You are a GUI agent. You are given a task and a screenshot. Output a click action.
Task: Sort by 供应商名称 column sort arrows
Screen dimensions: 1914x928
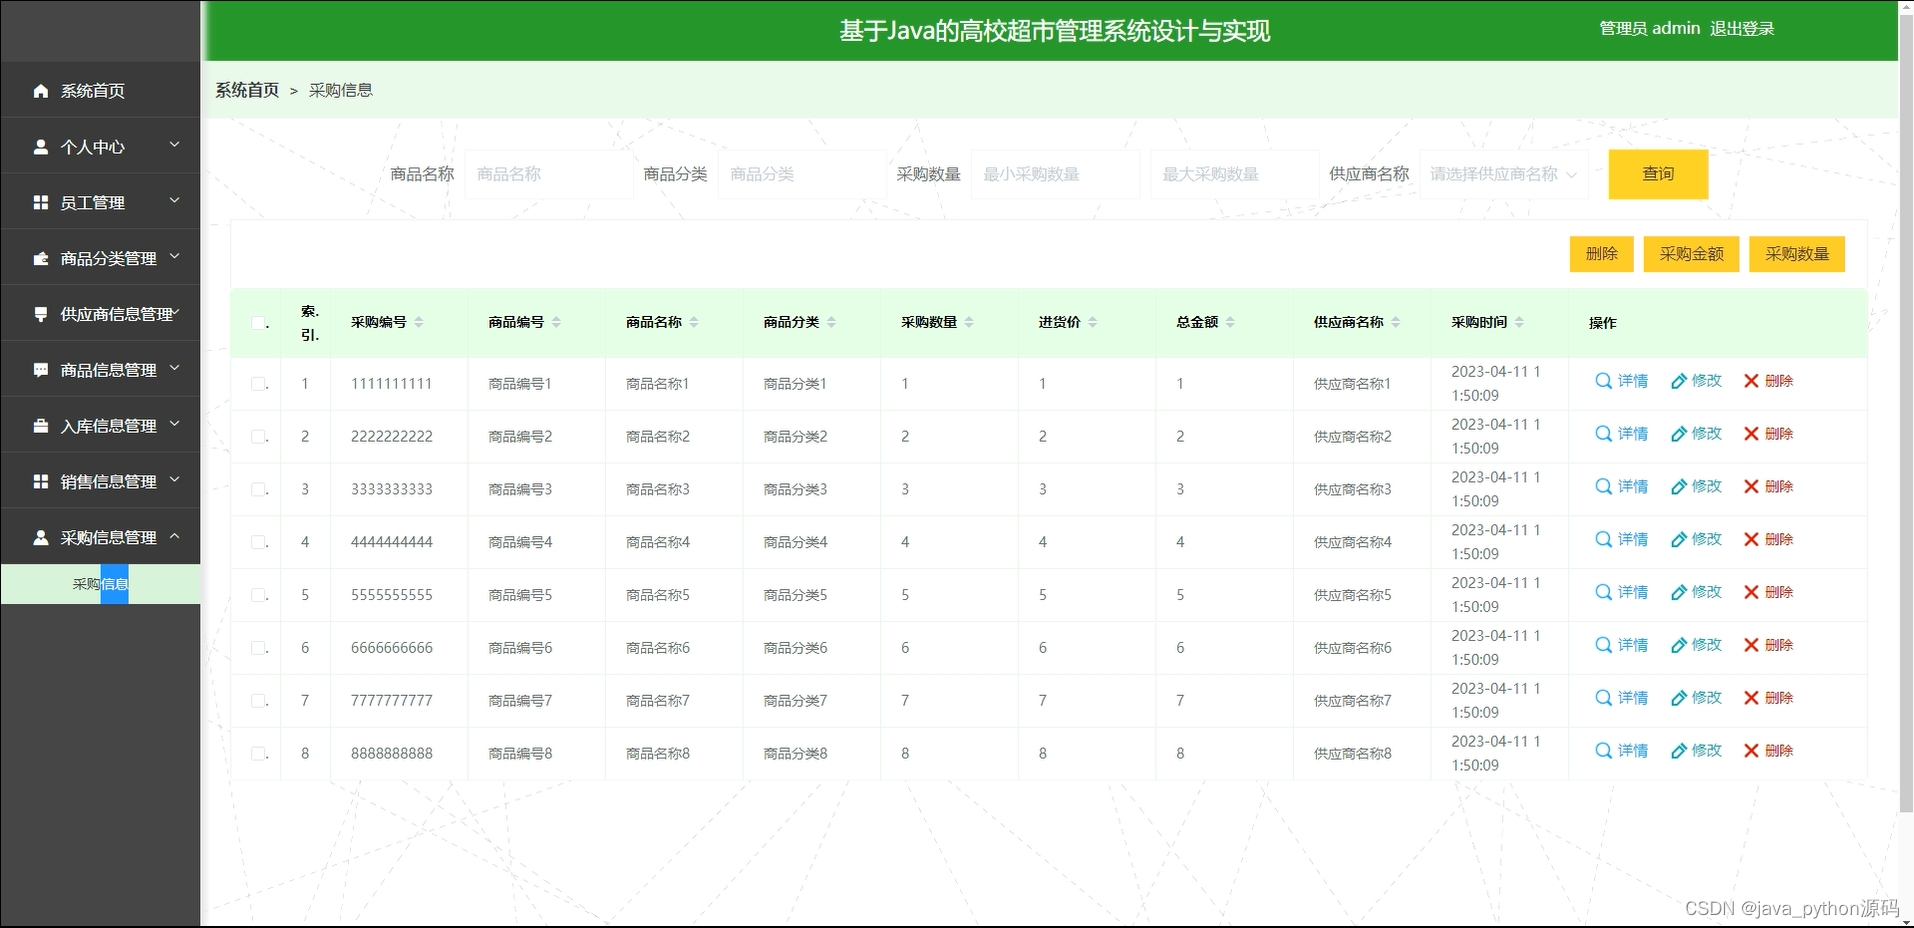[x=1395, y=322]
